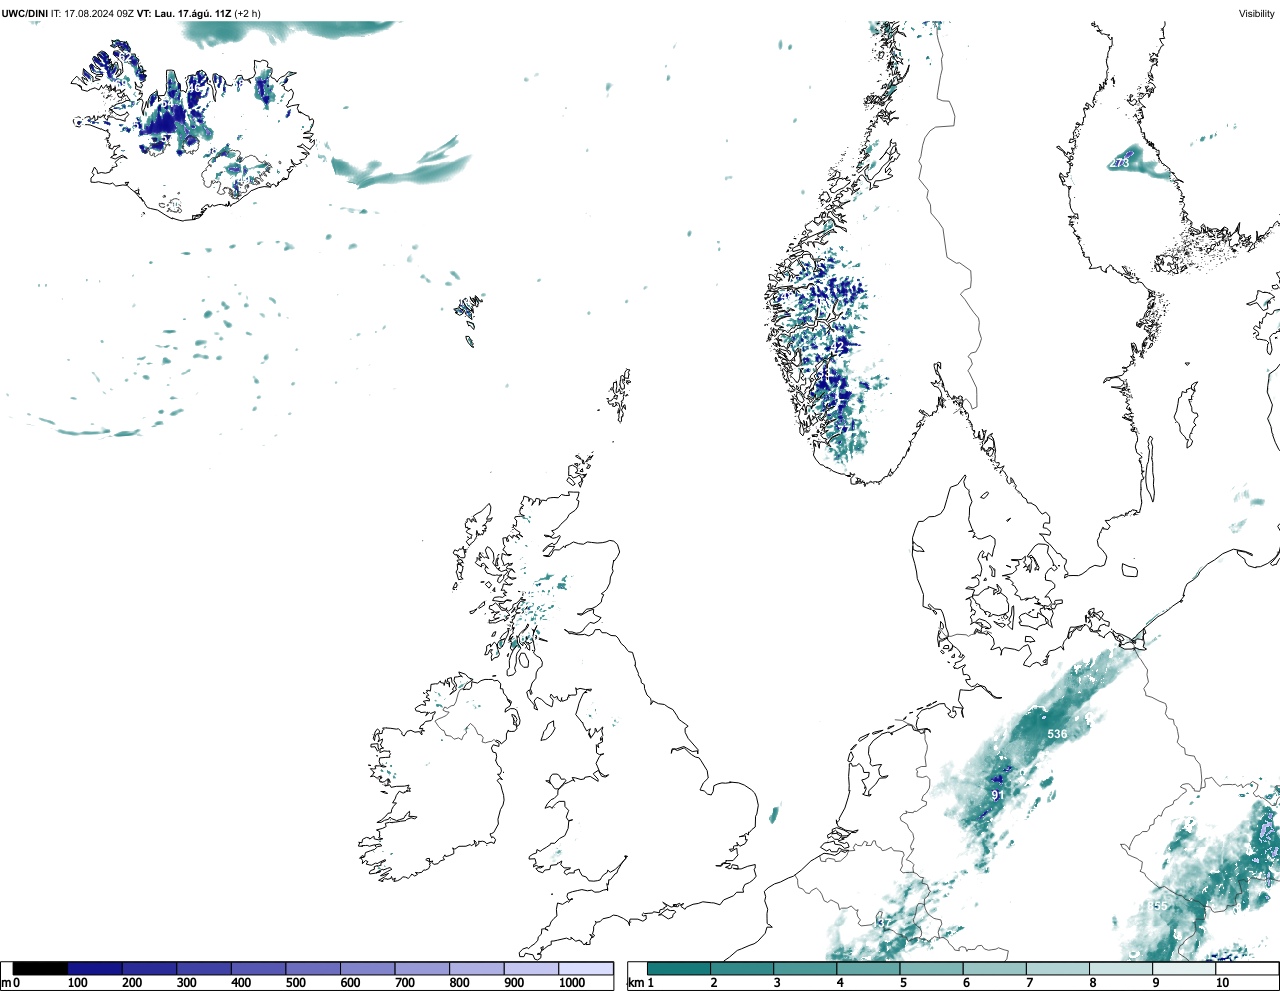The width and height of the screenshot is (1280, 991).
Task: Select the 400–500 m legend swatch
Action: (x=259, y=968)
